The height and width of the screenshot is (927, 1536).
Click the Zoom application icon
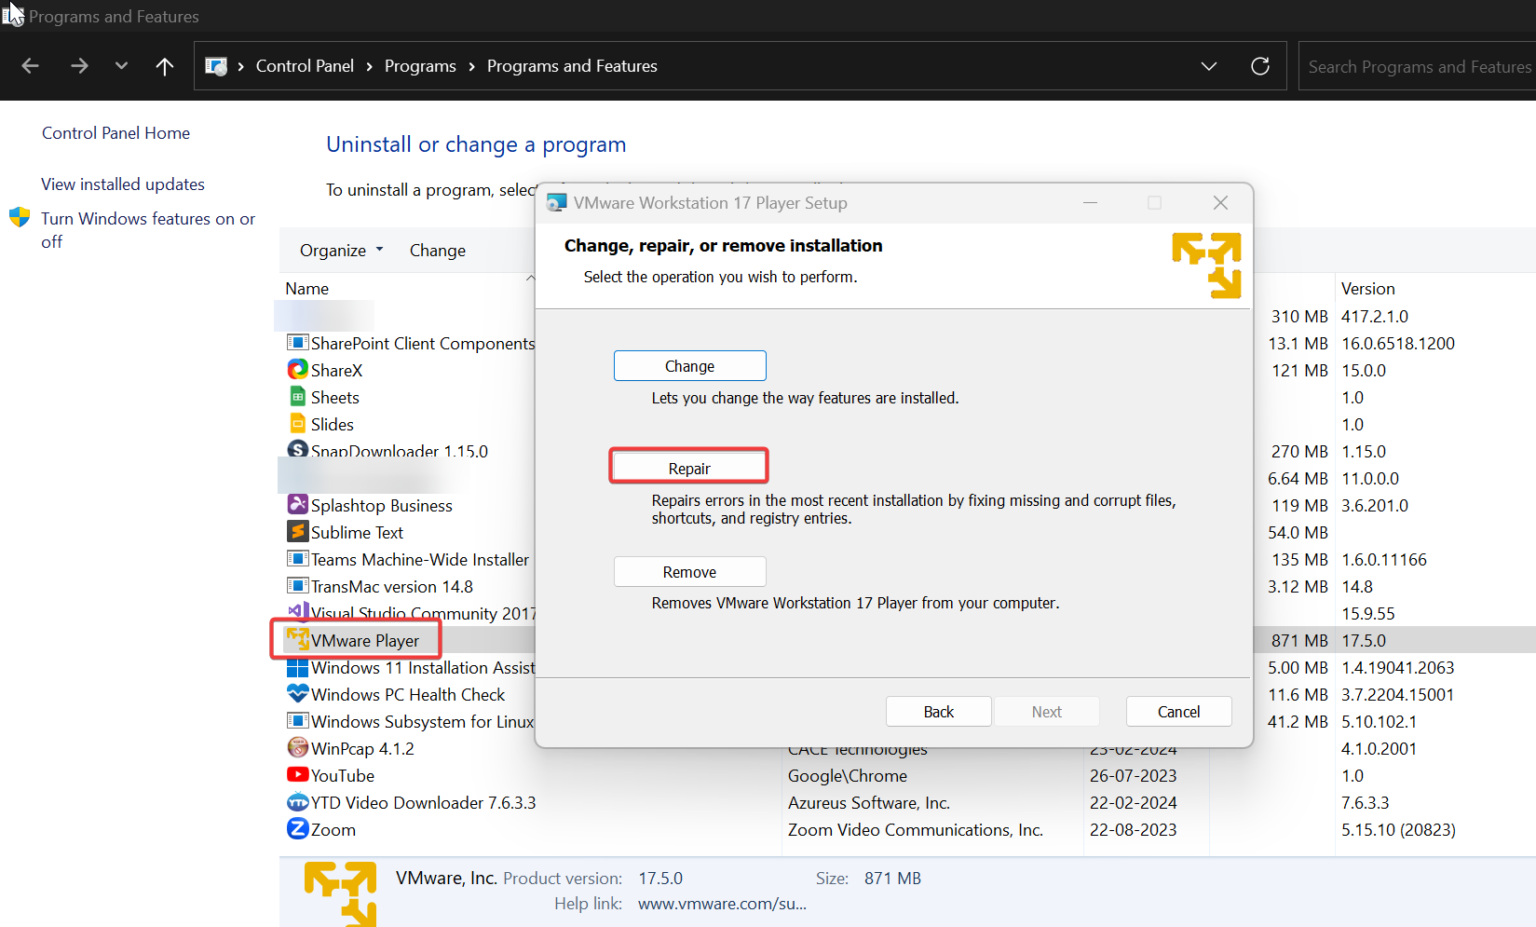297,829
